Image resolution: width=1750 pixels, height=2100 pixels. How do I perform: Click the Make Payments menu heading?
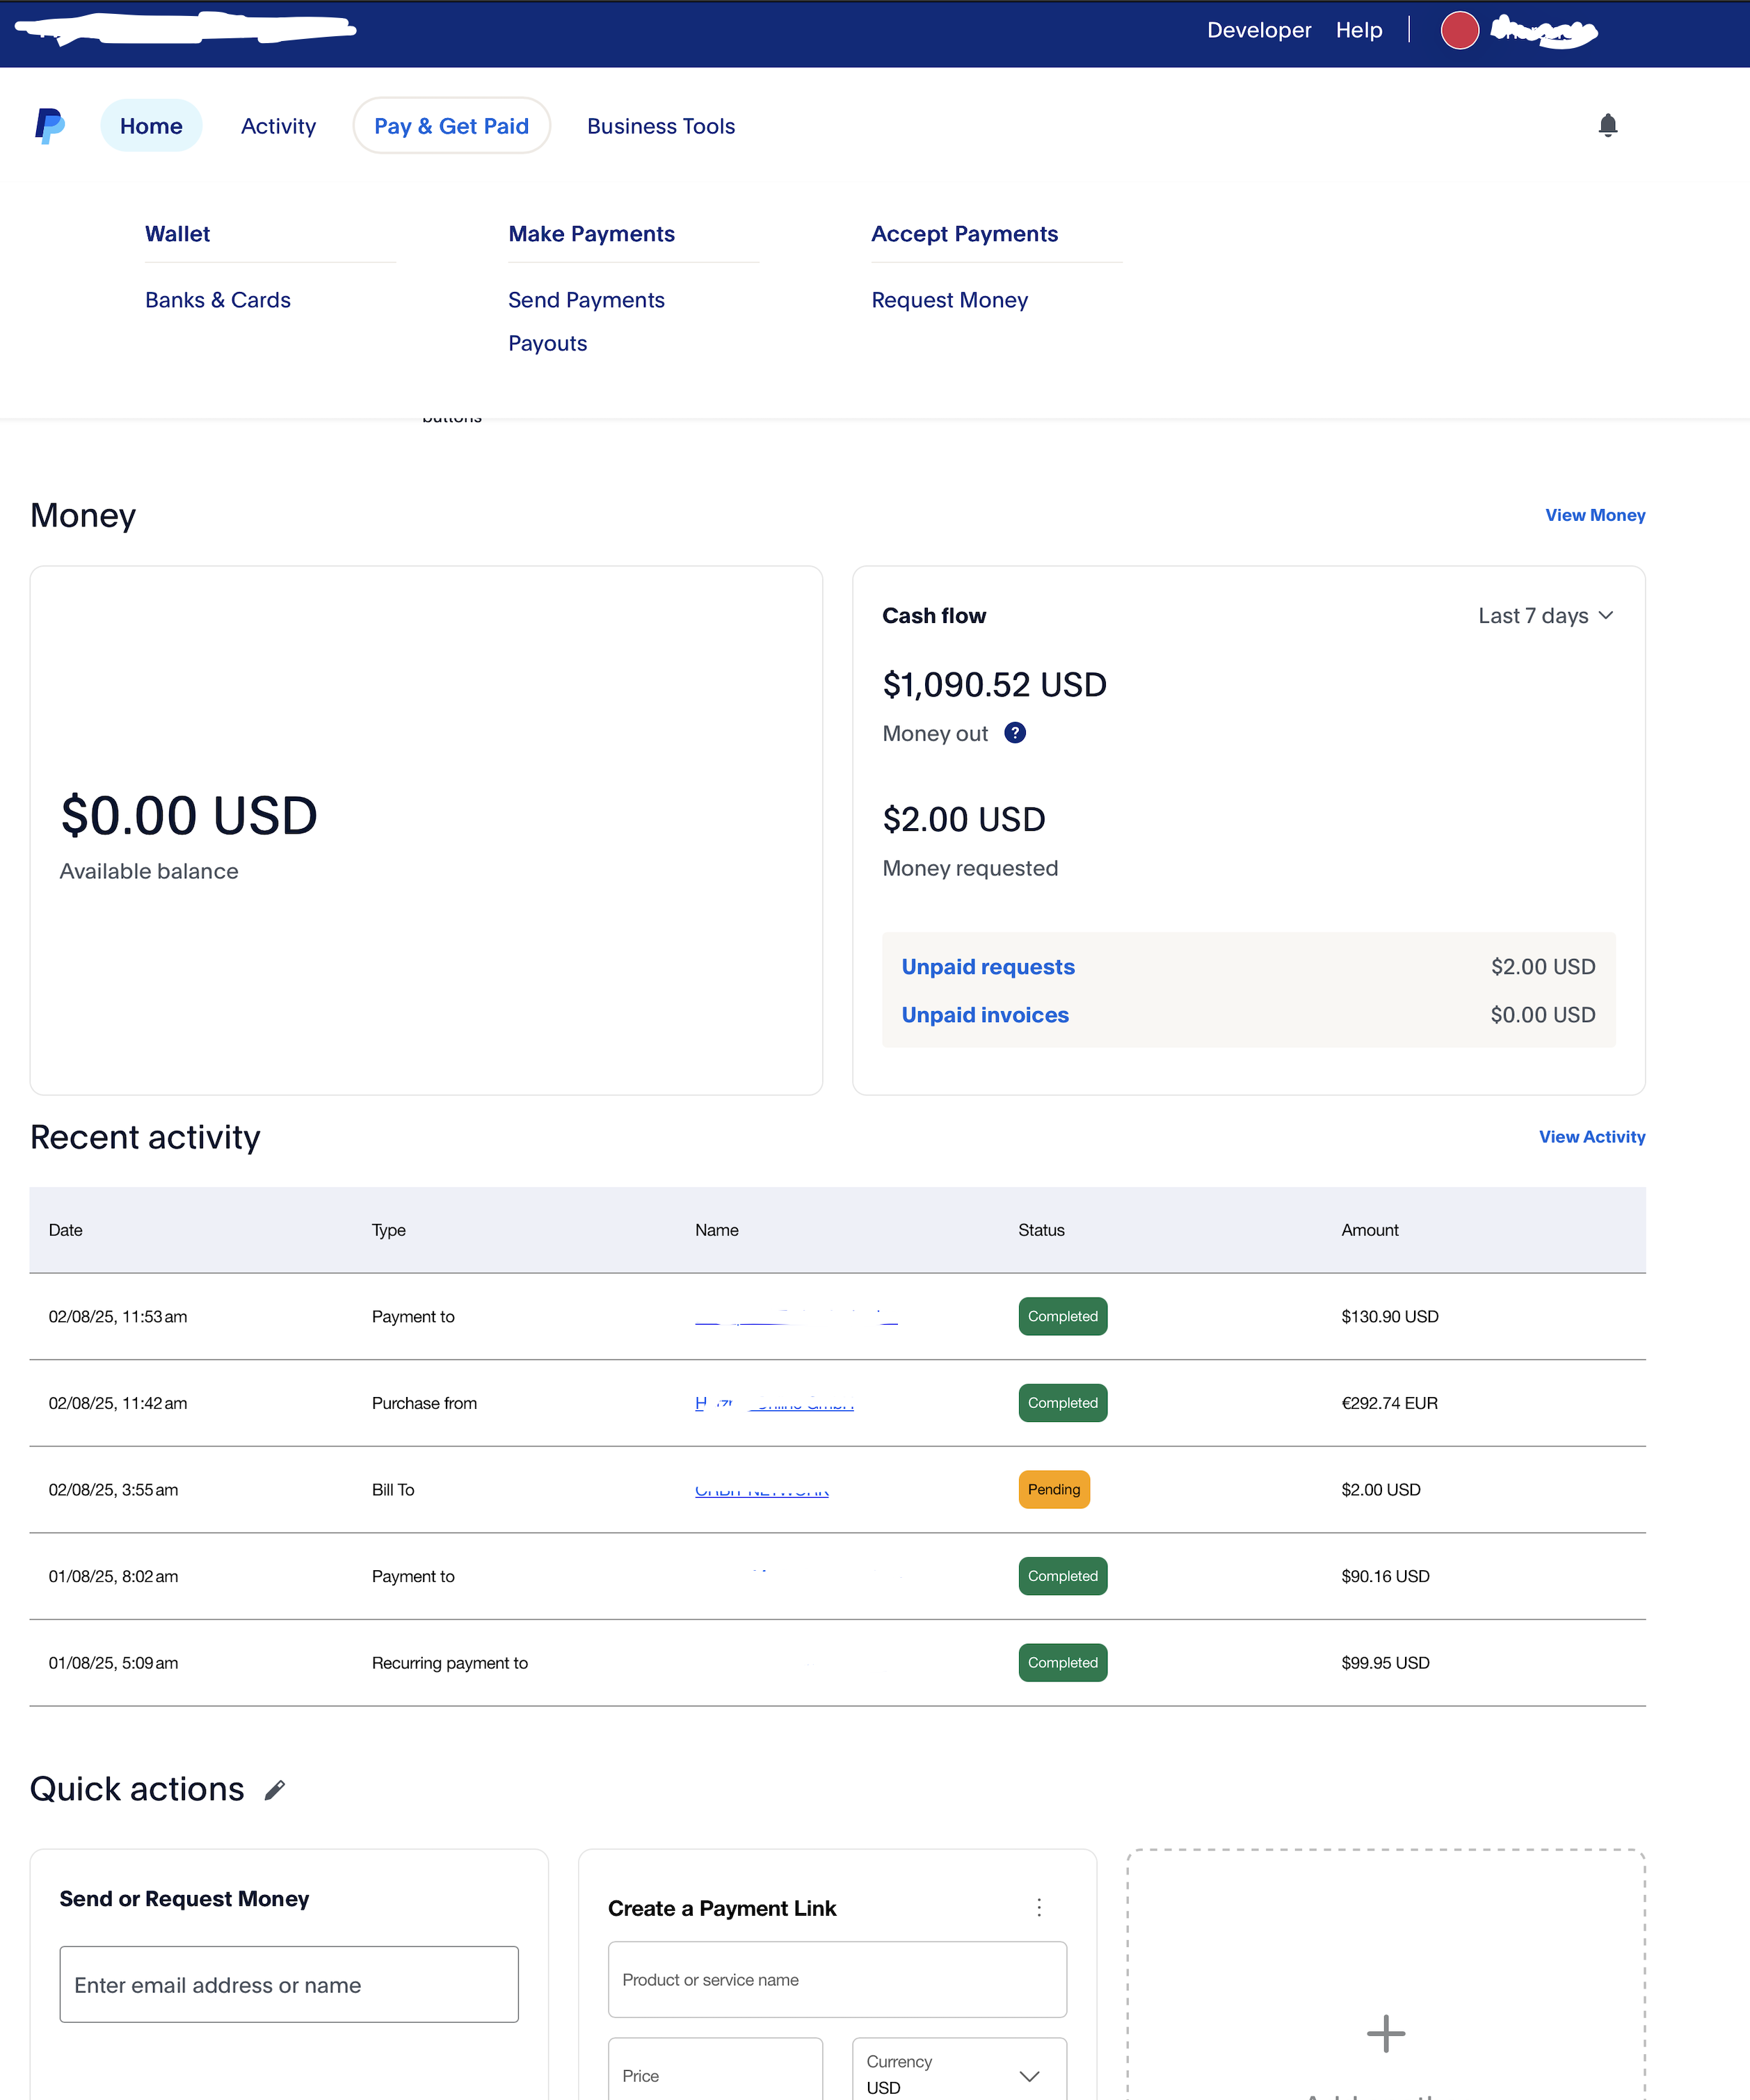point(591,234)
